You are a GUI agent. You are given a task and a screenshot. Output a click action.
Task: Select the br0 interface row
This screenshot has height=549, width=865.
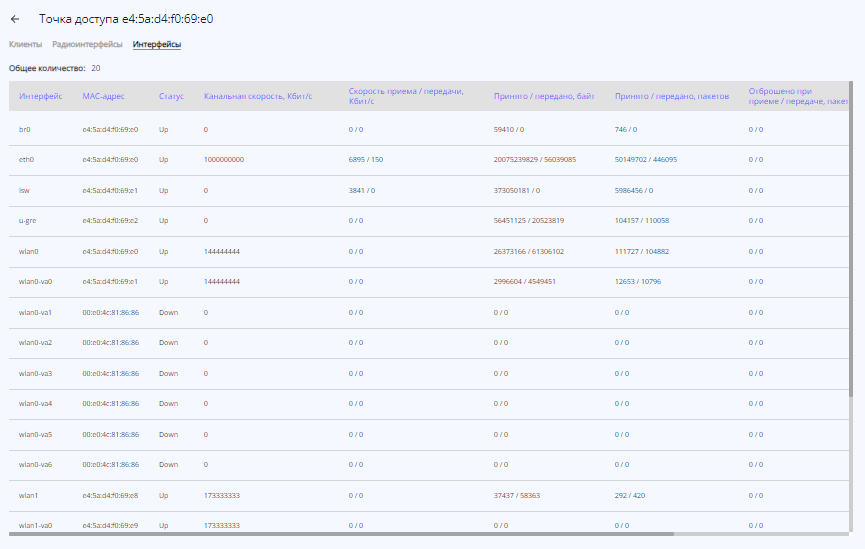[x=25, y=129]
